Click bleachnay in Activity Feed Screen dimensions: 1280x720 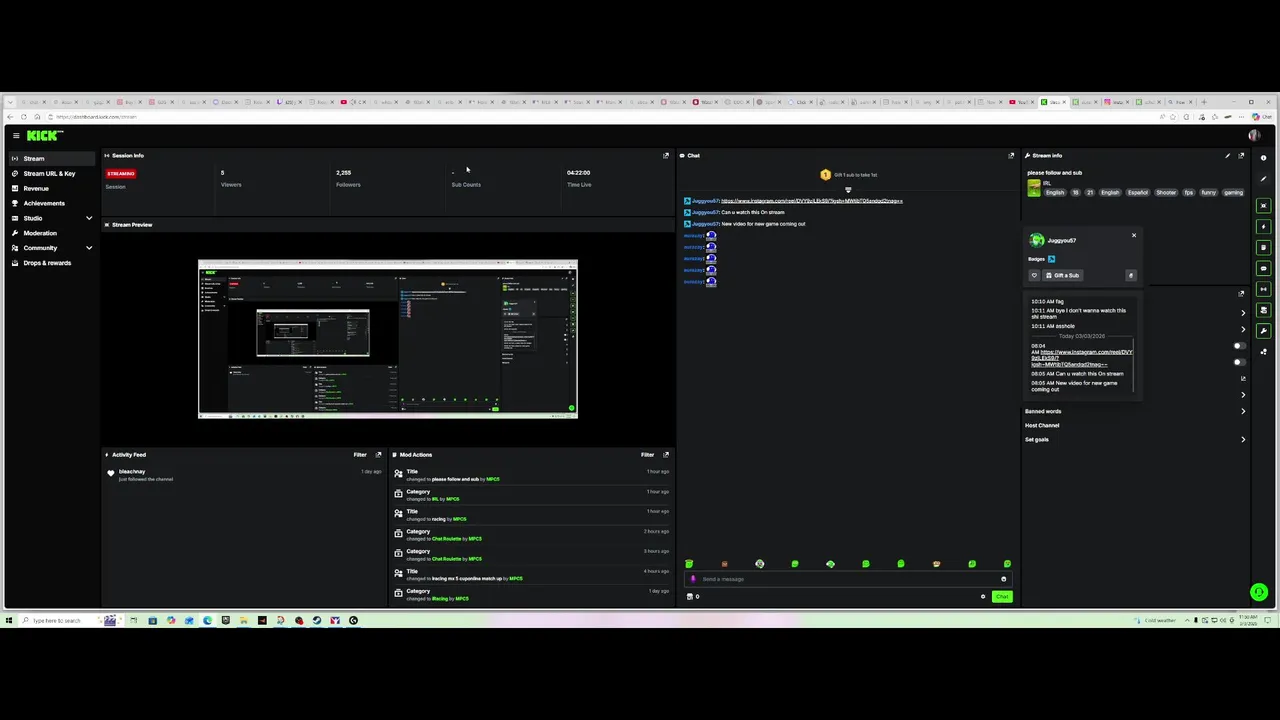click(132, 472)
